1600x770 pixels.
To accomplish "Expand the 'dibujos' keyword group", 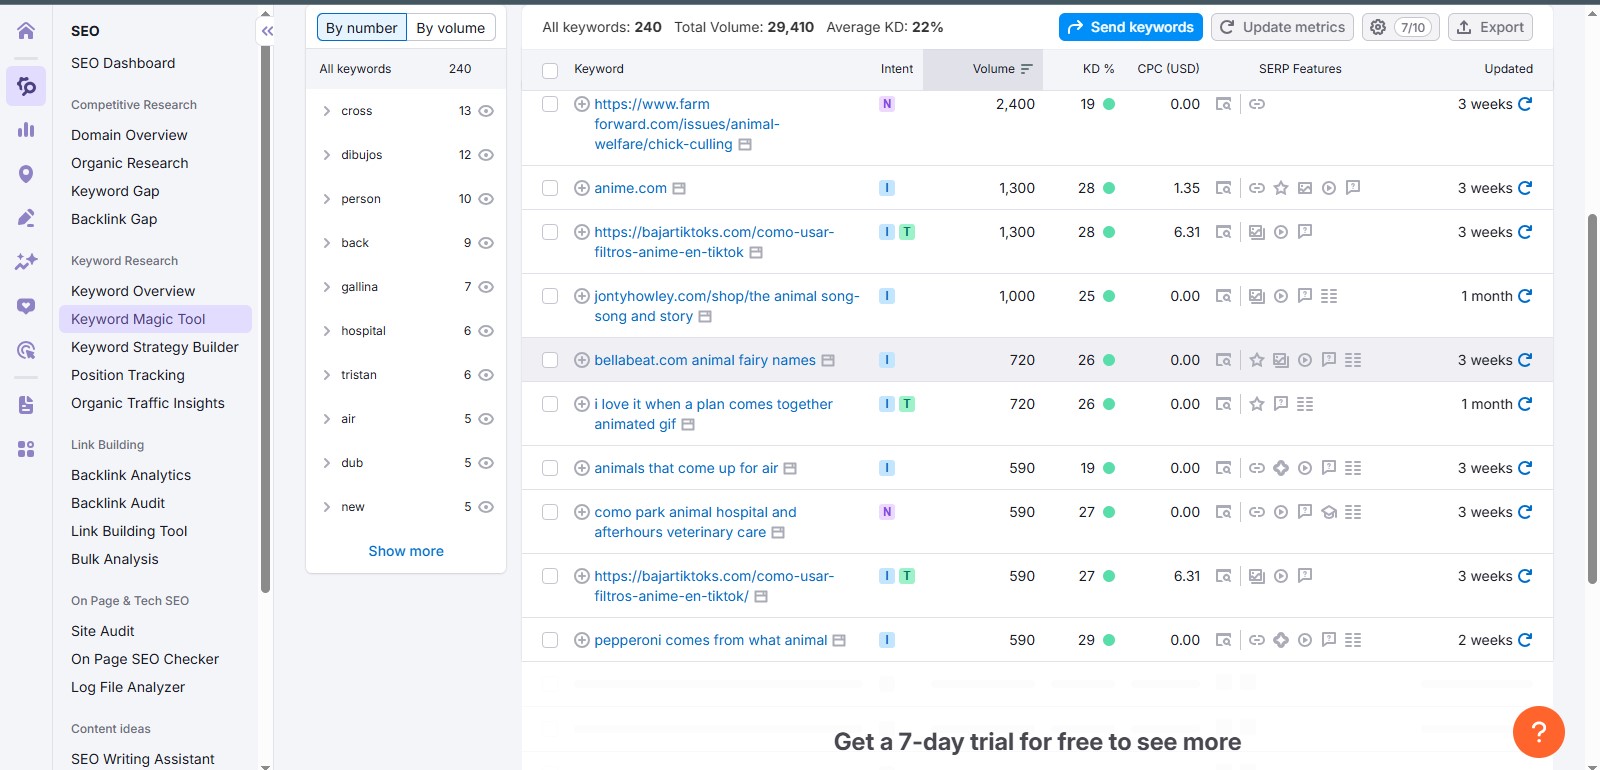I will (x=327, y=155).
